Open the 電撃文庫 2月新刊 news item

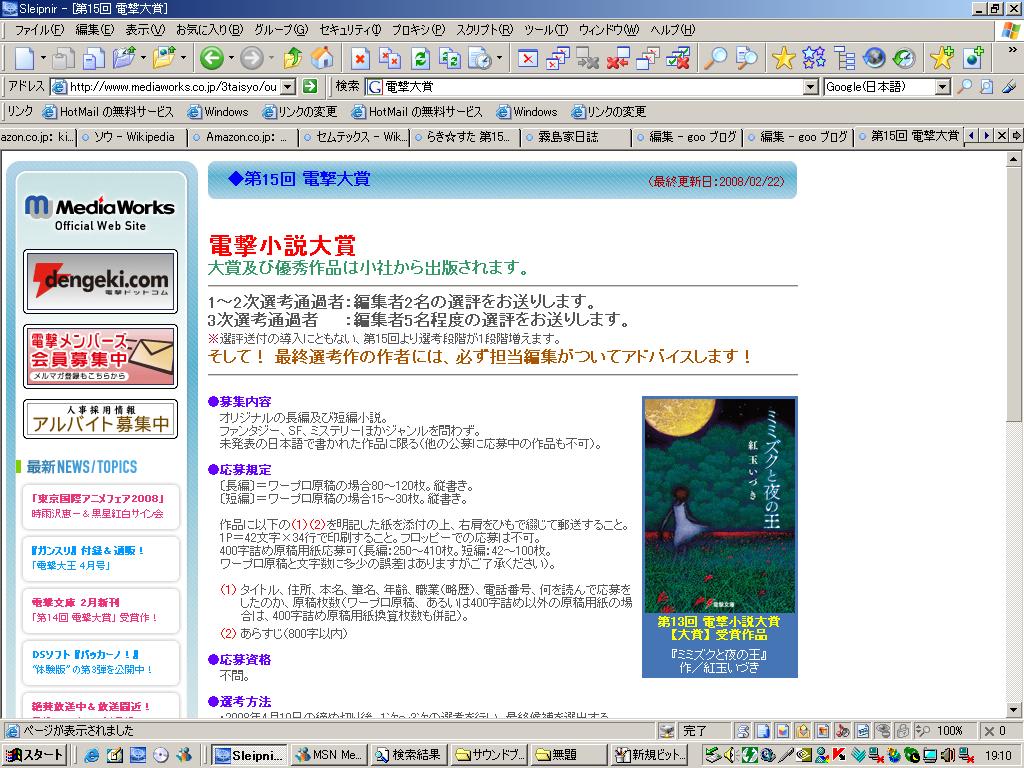(x=100, y=610)
